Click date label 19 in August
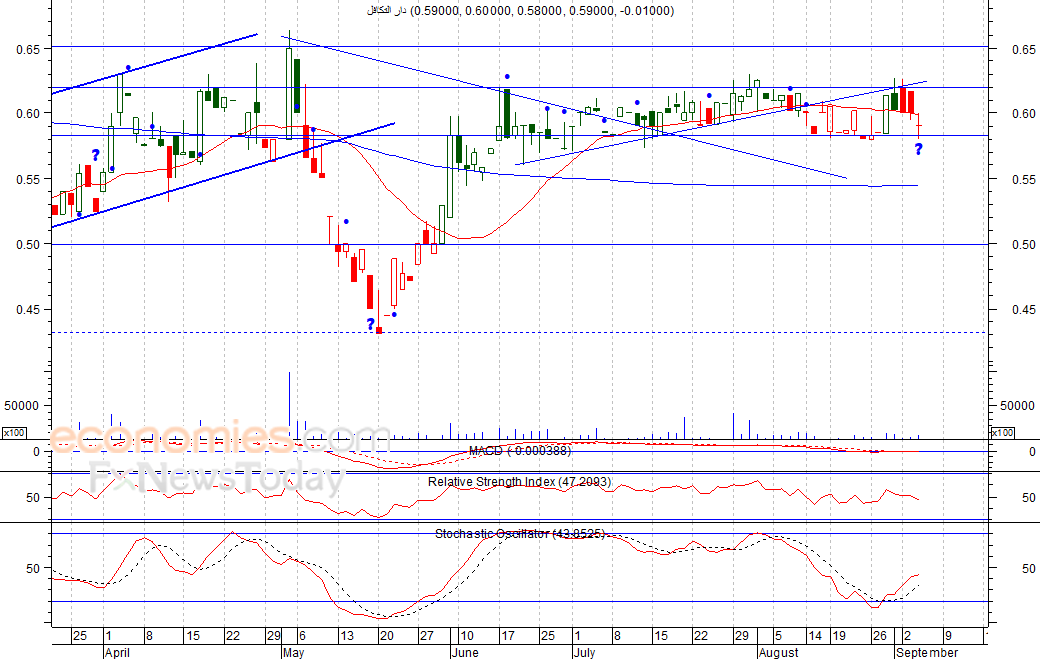 tap(839, 636)
